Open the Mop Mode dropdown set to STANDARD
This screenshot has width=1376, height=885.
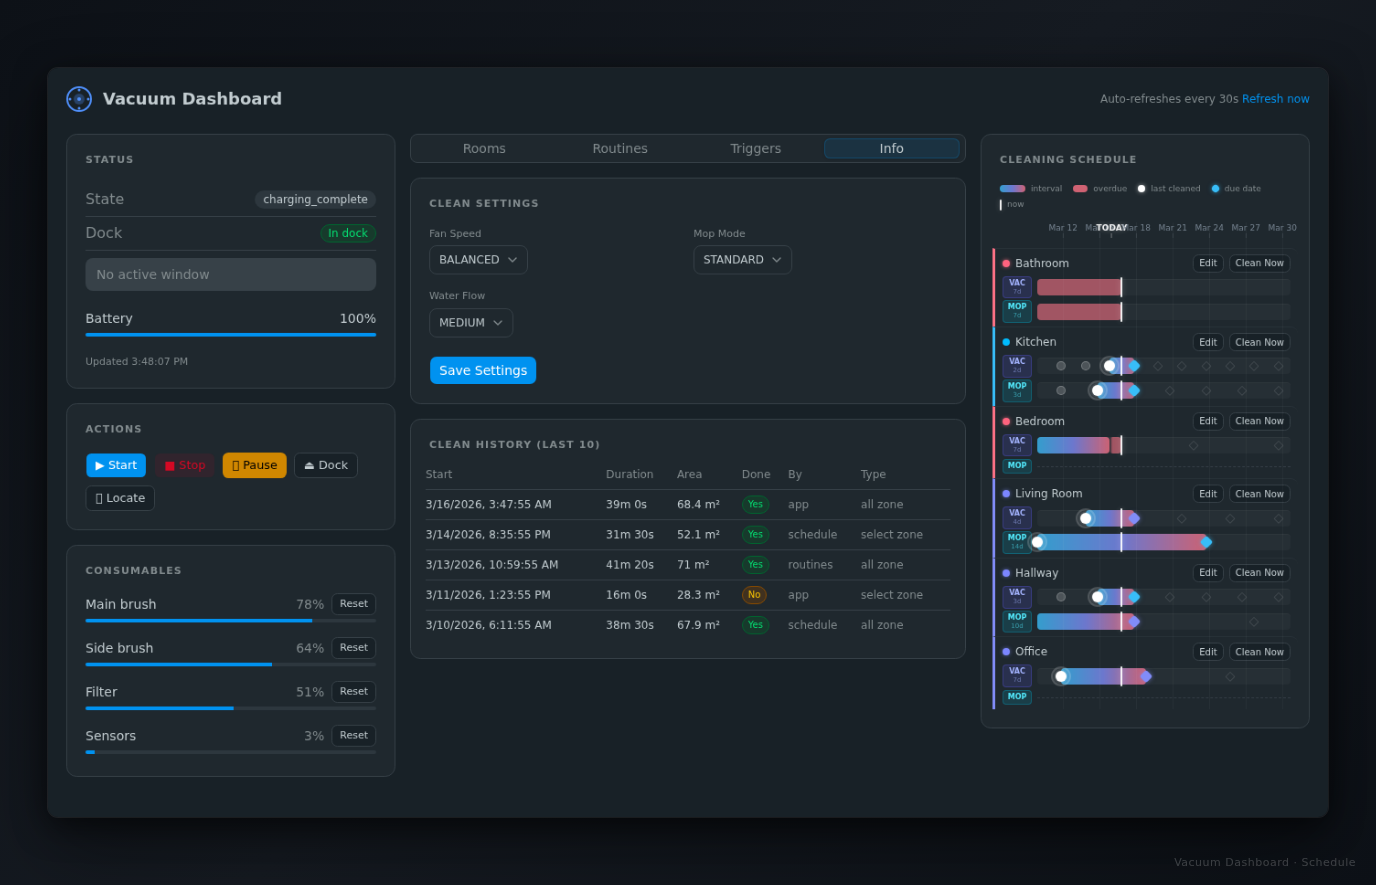[742, 259]
